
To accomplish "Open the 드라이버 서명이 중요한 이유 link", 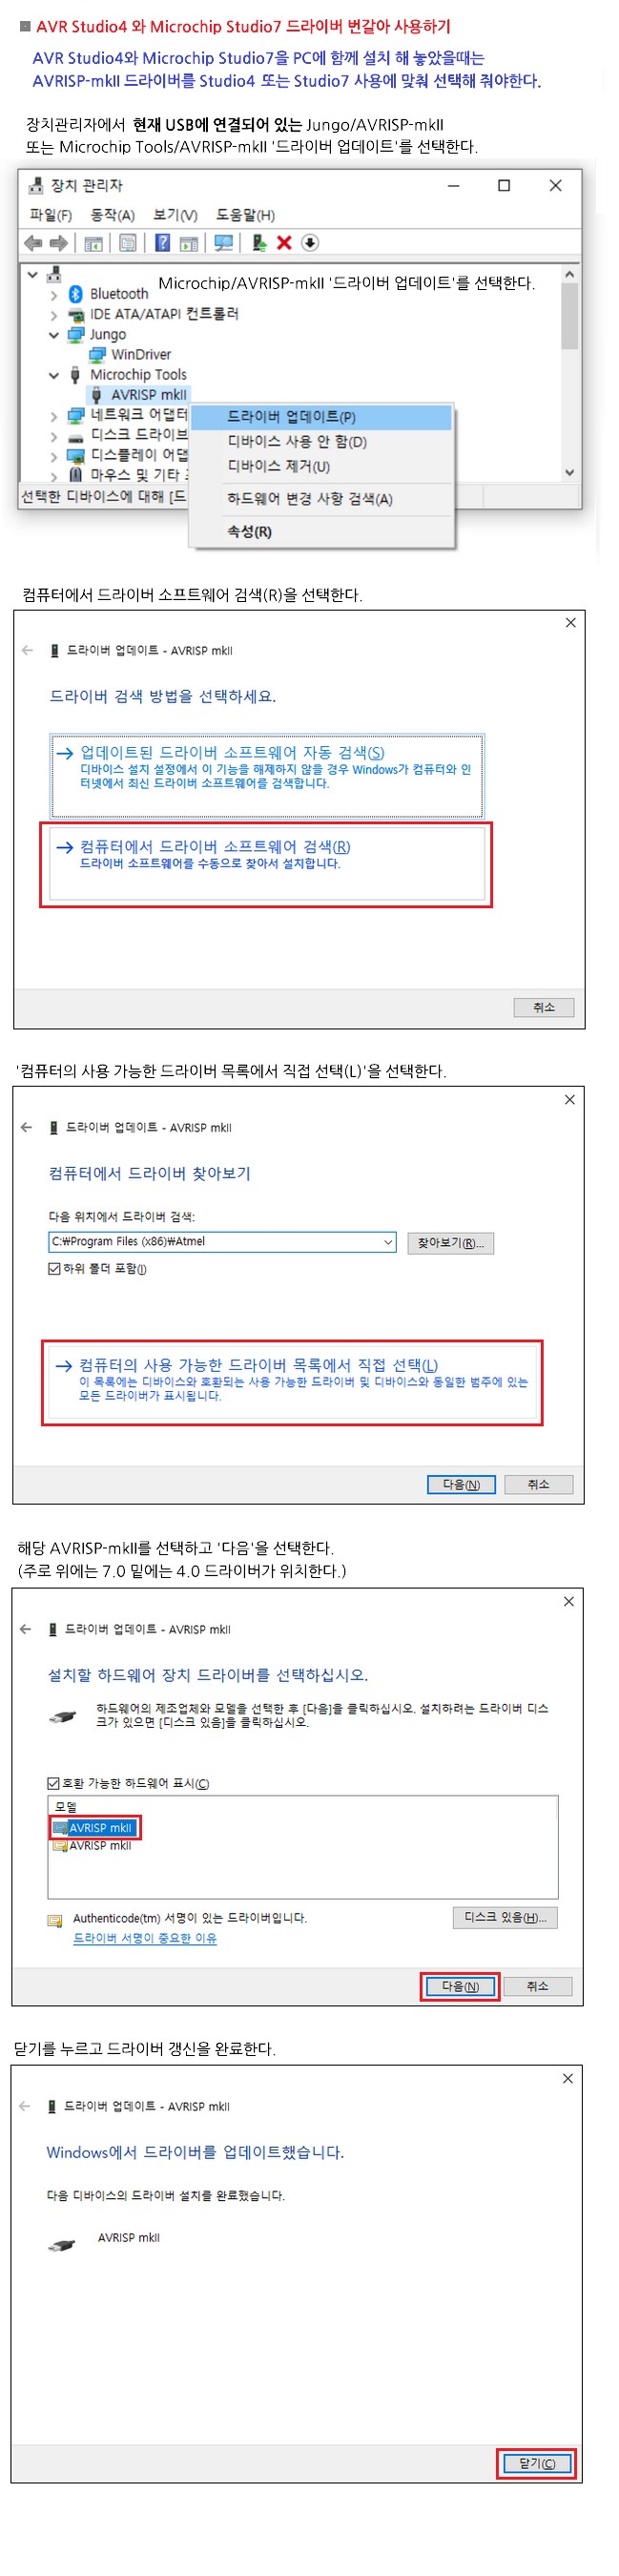I will [145, 1938].
